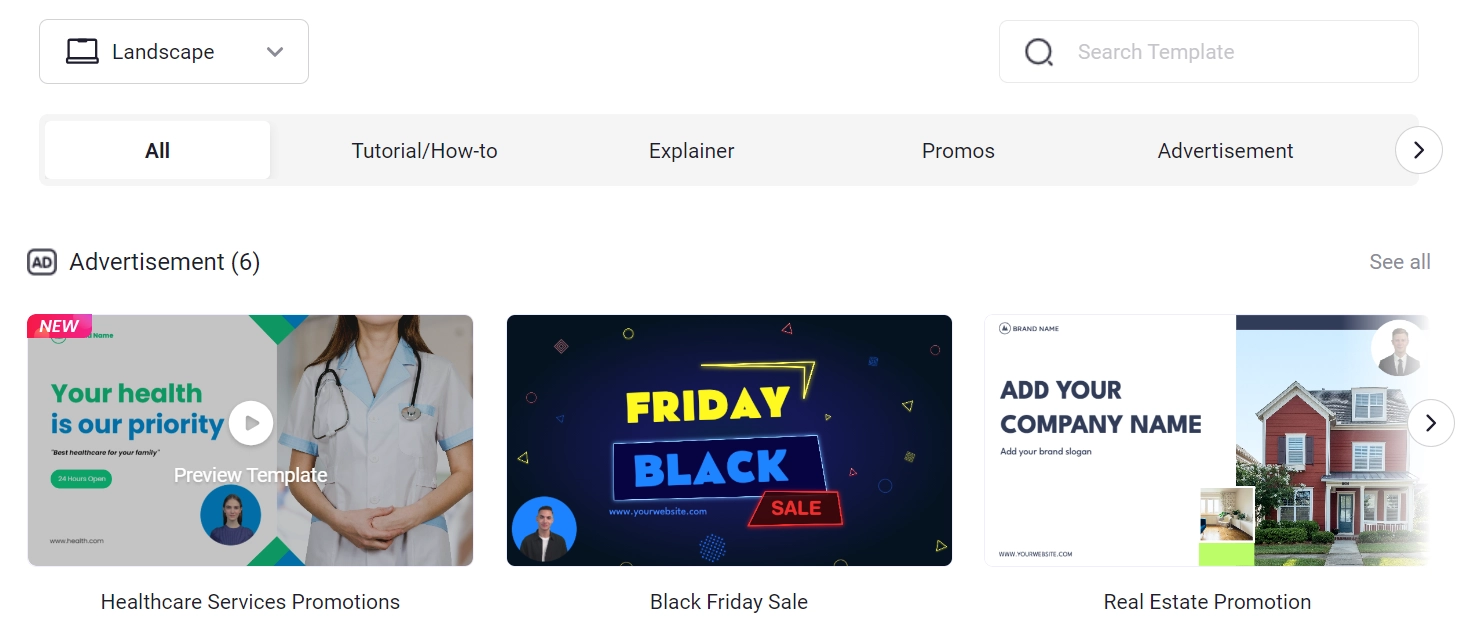Open the Landscape orientation dropdown

tap(174, 52)
